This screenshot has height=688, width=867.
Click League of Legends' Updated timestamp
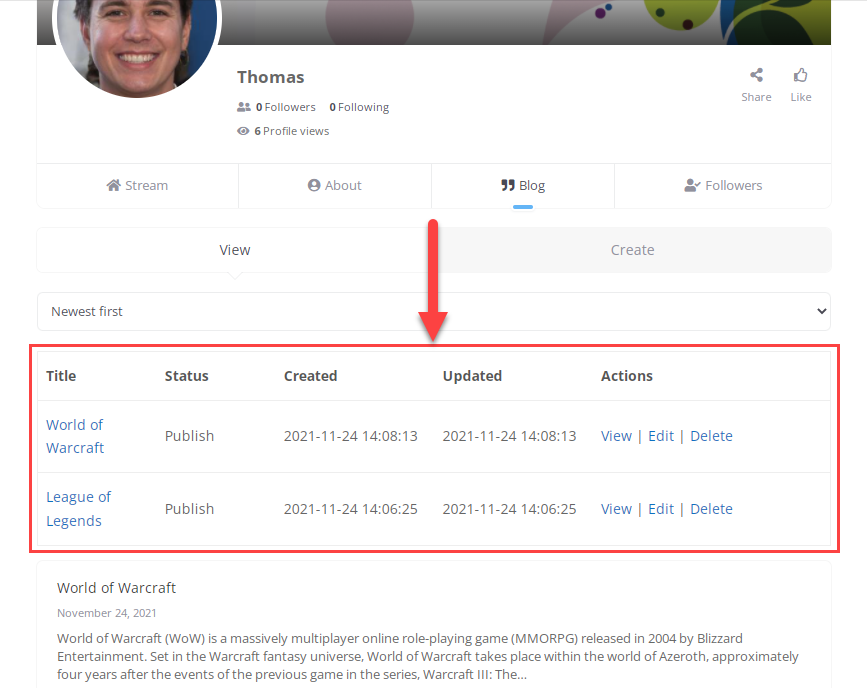509,509
